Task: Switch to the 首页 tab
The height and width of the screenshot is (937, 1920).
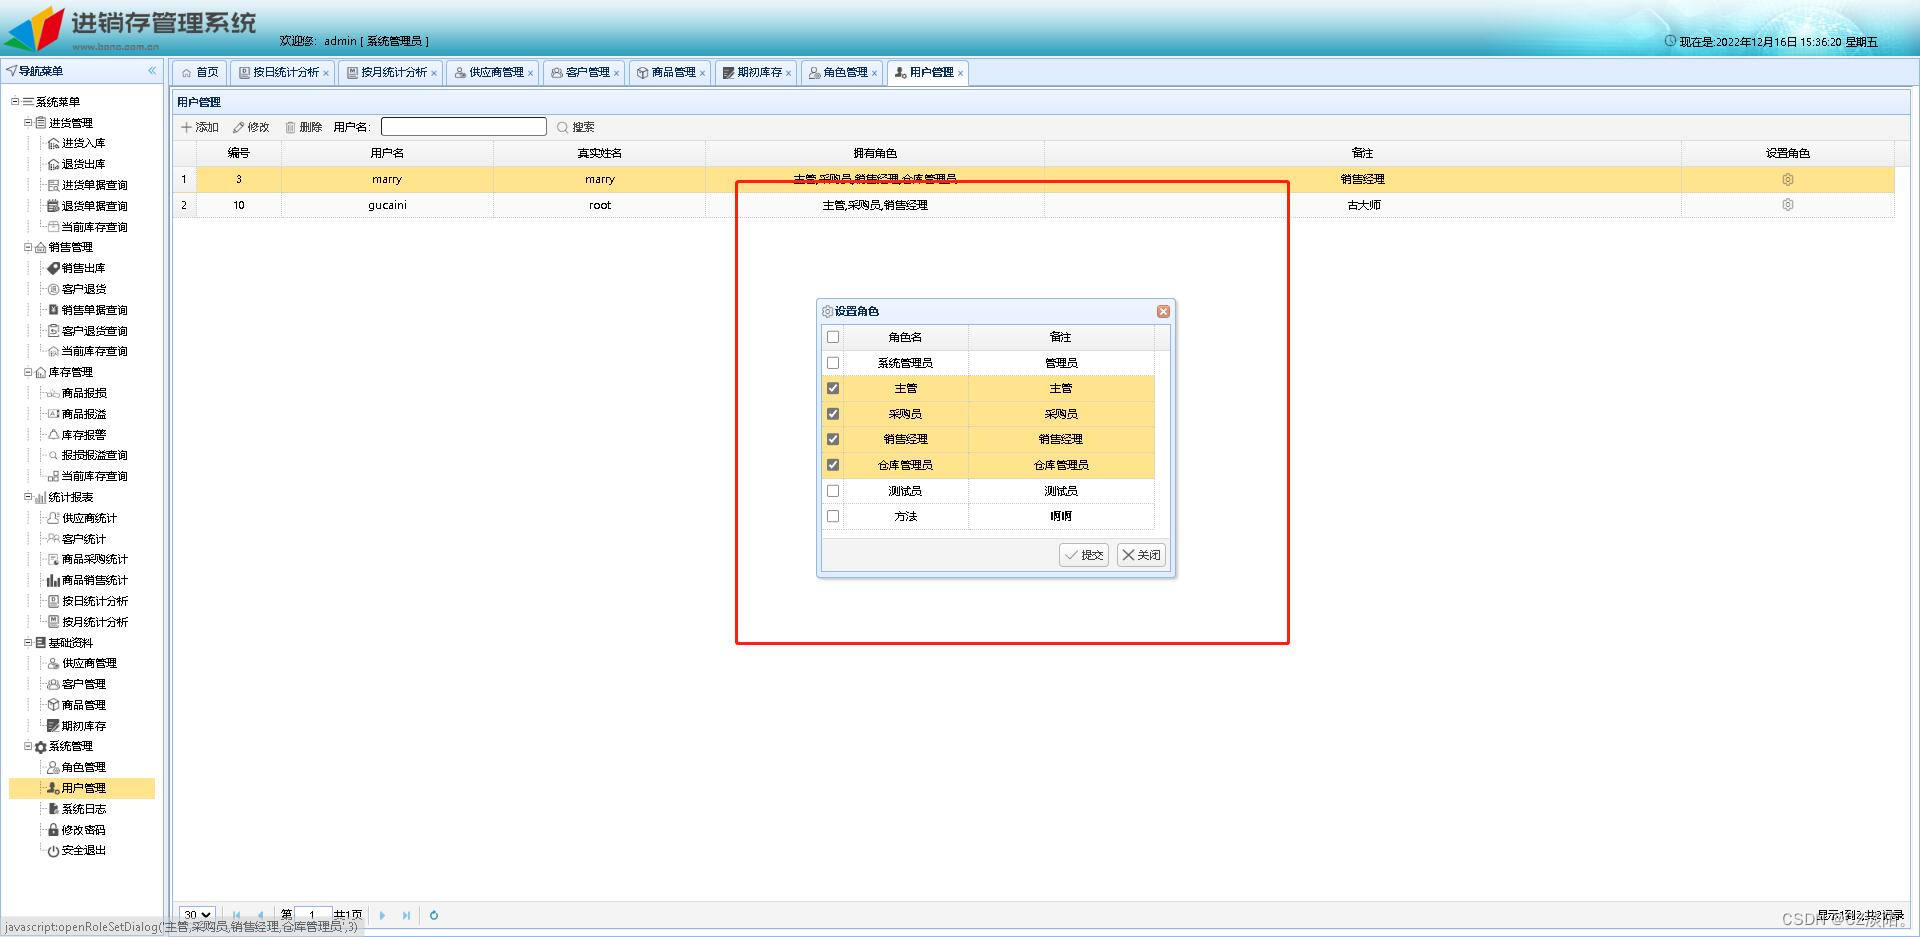Action: (x=200, y=72)
